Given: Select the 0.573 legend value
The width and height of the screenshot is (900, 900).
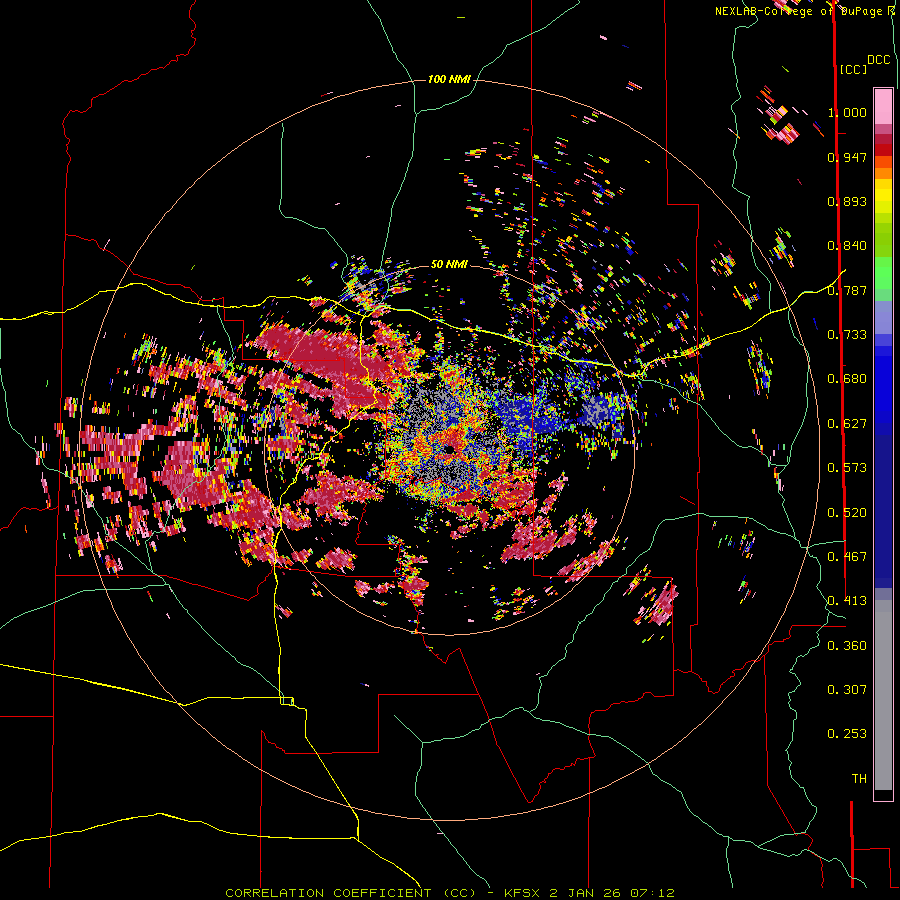Looking at the screenshot, I should [x=847, y=468].
